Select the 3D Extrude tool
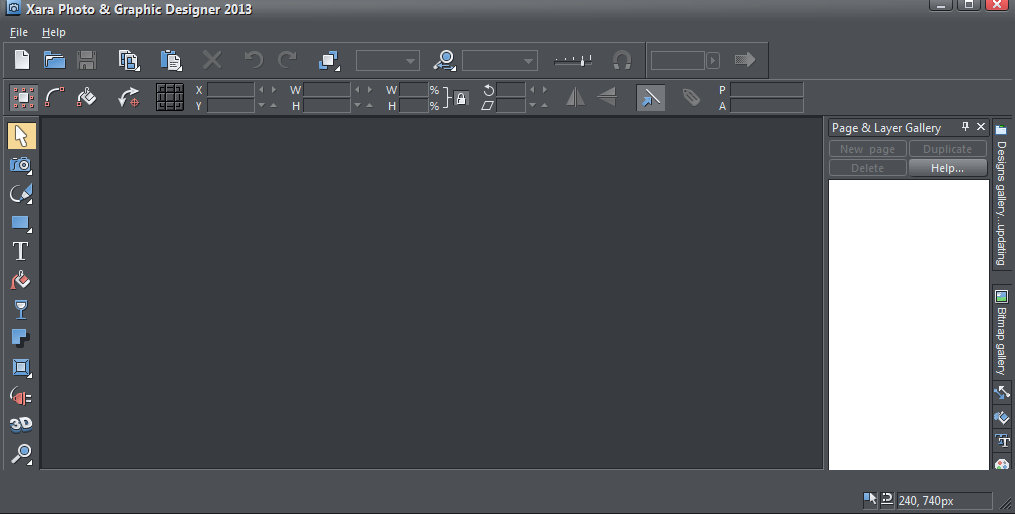 point(21,424)
